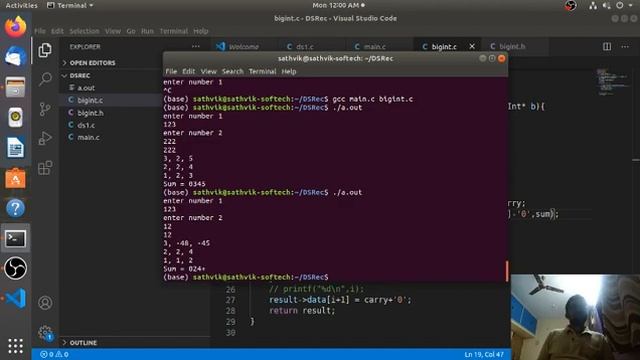Open the Files manager dock icon
The width and height of the screenshot is (640, 360).
[x=16, y=87]
